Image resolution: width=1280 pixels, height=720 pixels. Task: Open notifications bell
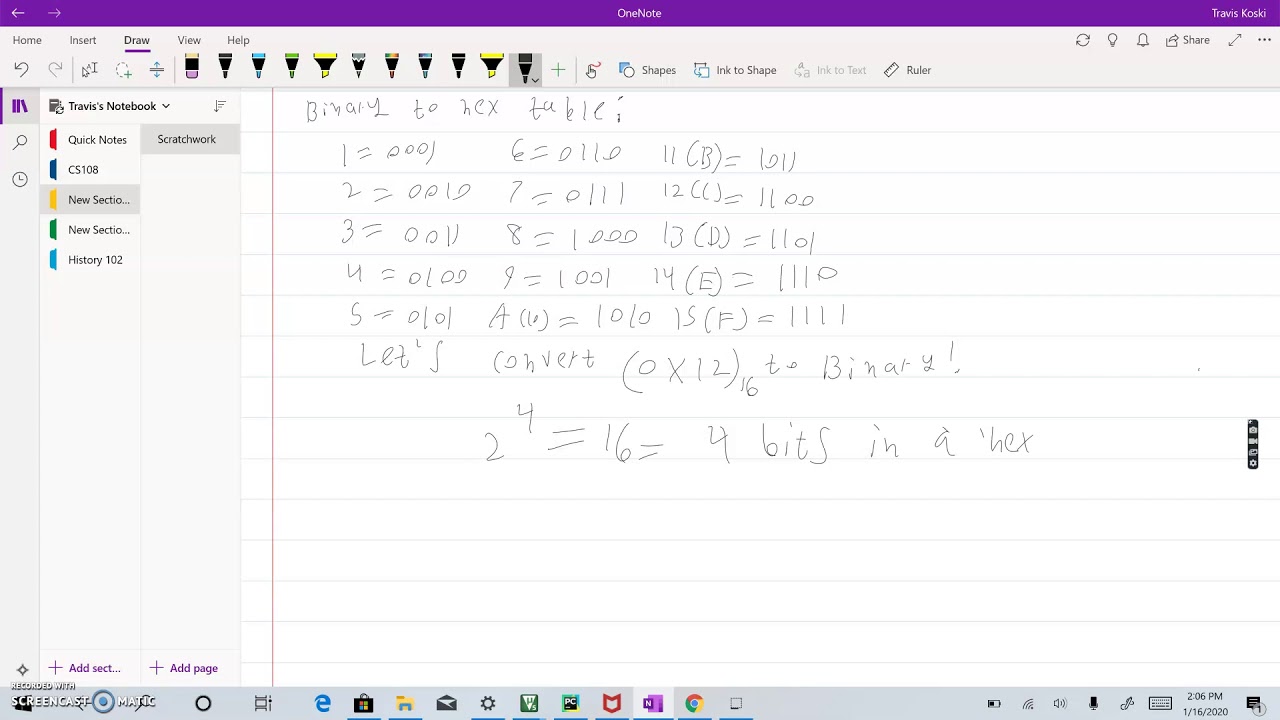click(1143, 40)
